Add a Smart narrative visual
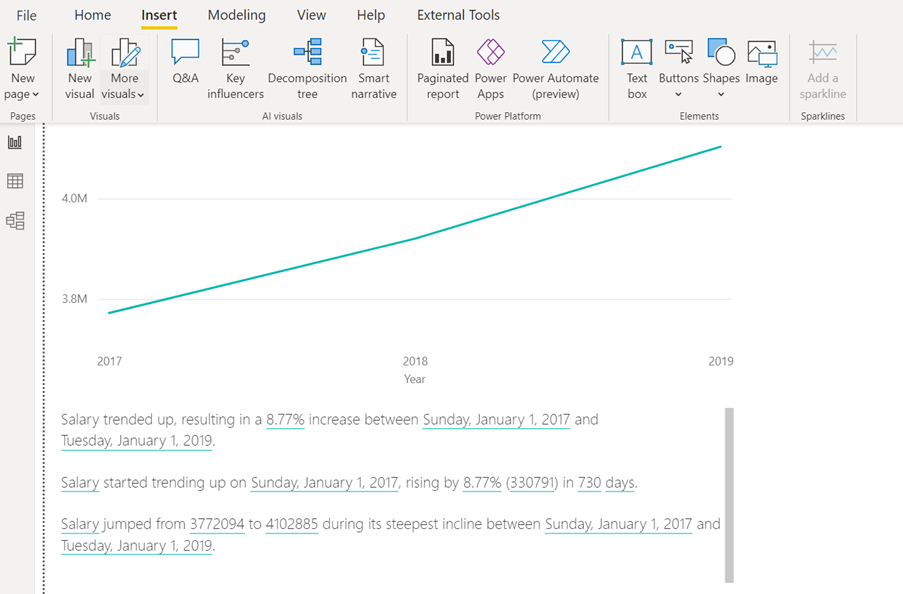 tap(373, 65)
